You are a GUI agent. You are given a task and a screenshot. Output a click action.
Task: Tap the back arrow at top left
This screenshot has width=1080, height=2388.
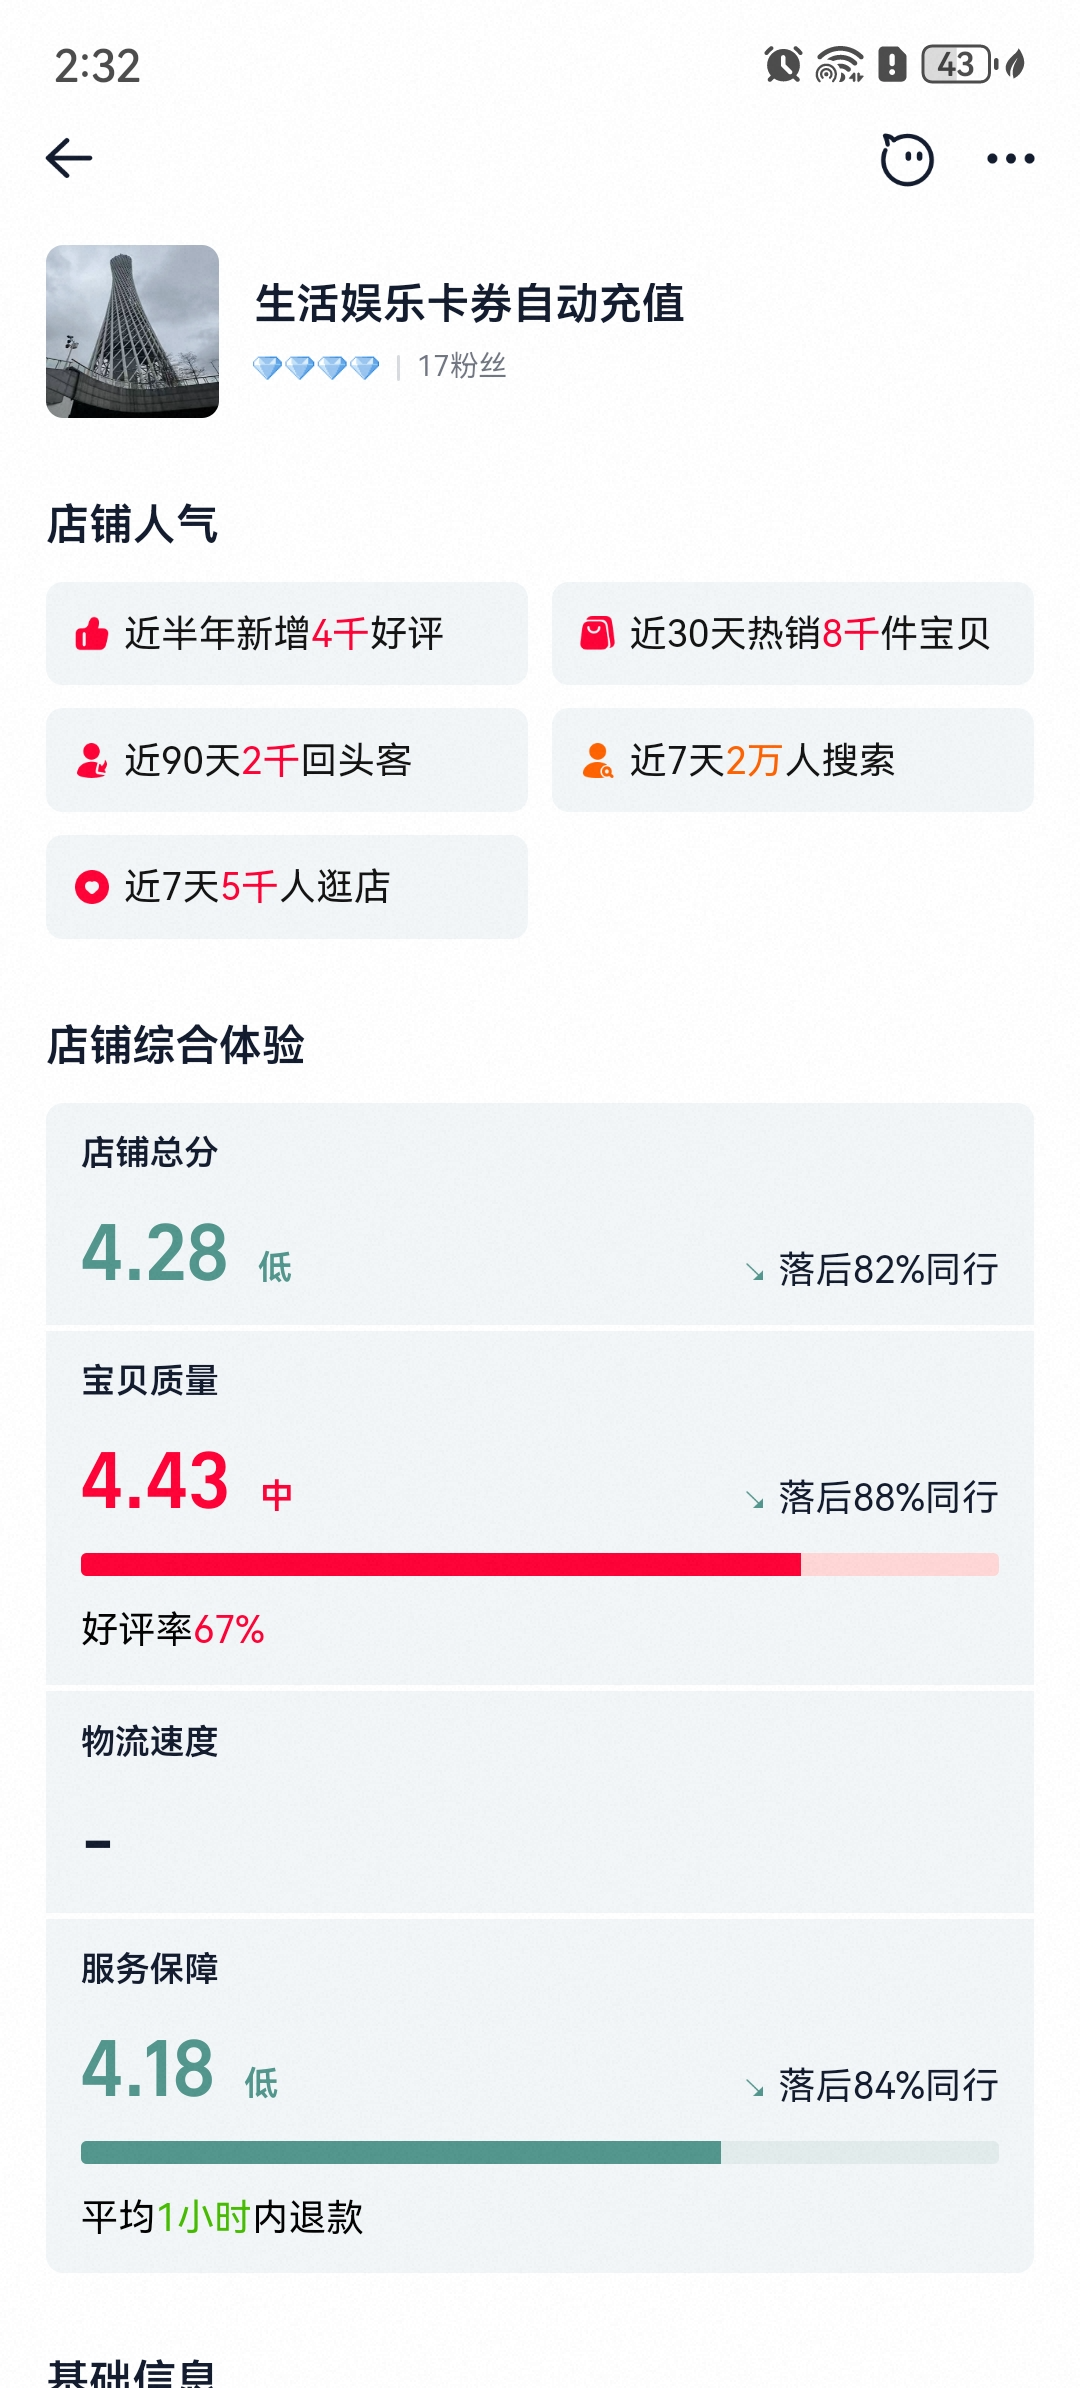click(x=68, y=157)
